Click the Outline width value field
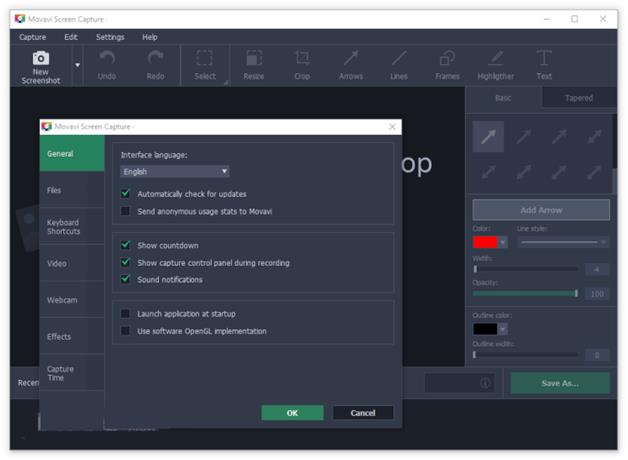Image resolution: width=628 pixels, height=460 pixels. [x=597, y=355]
